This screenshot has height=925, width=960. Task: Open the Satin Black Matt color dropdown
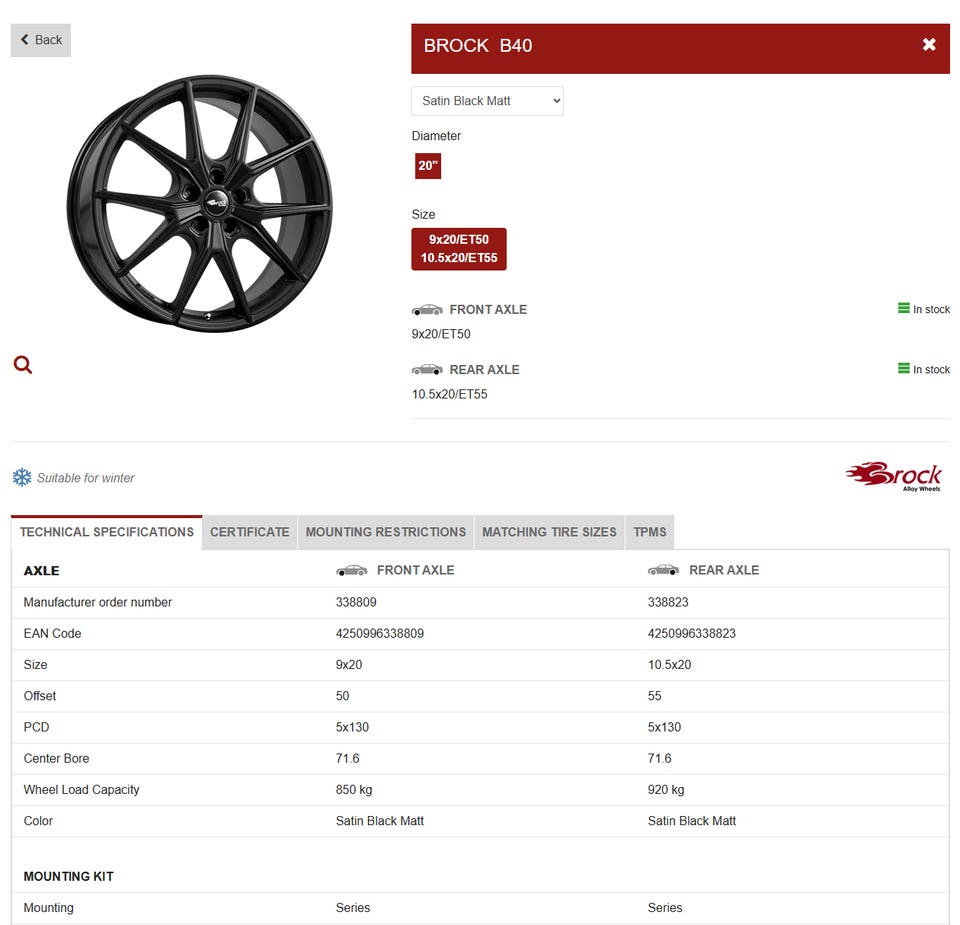coord(487,101)
